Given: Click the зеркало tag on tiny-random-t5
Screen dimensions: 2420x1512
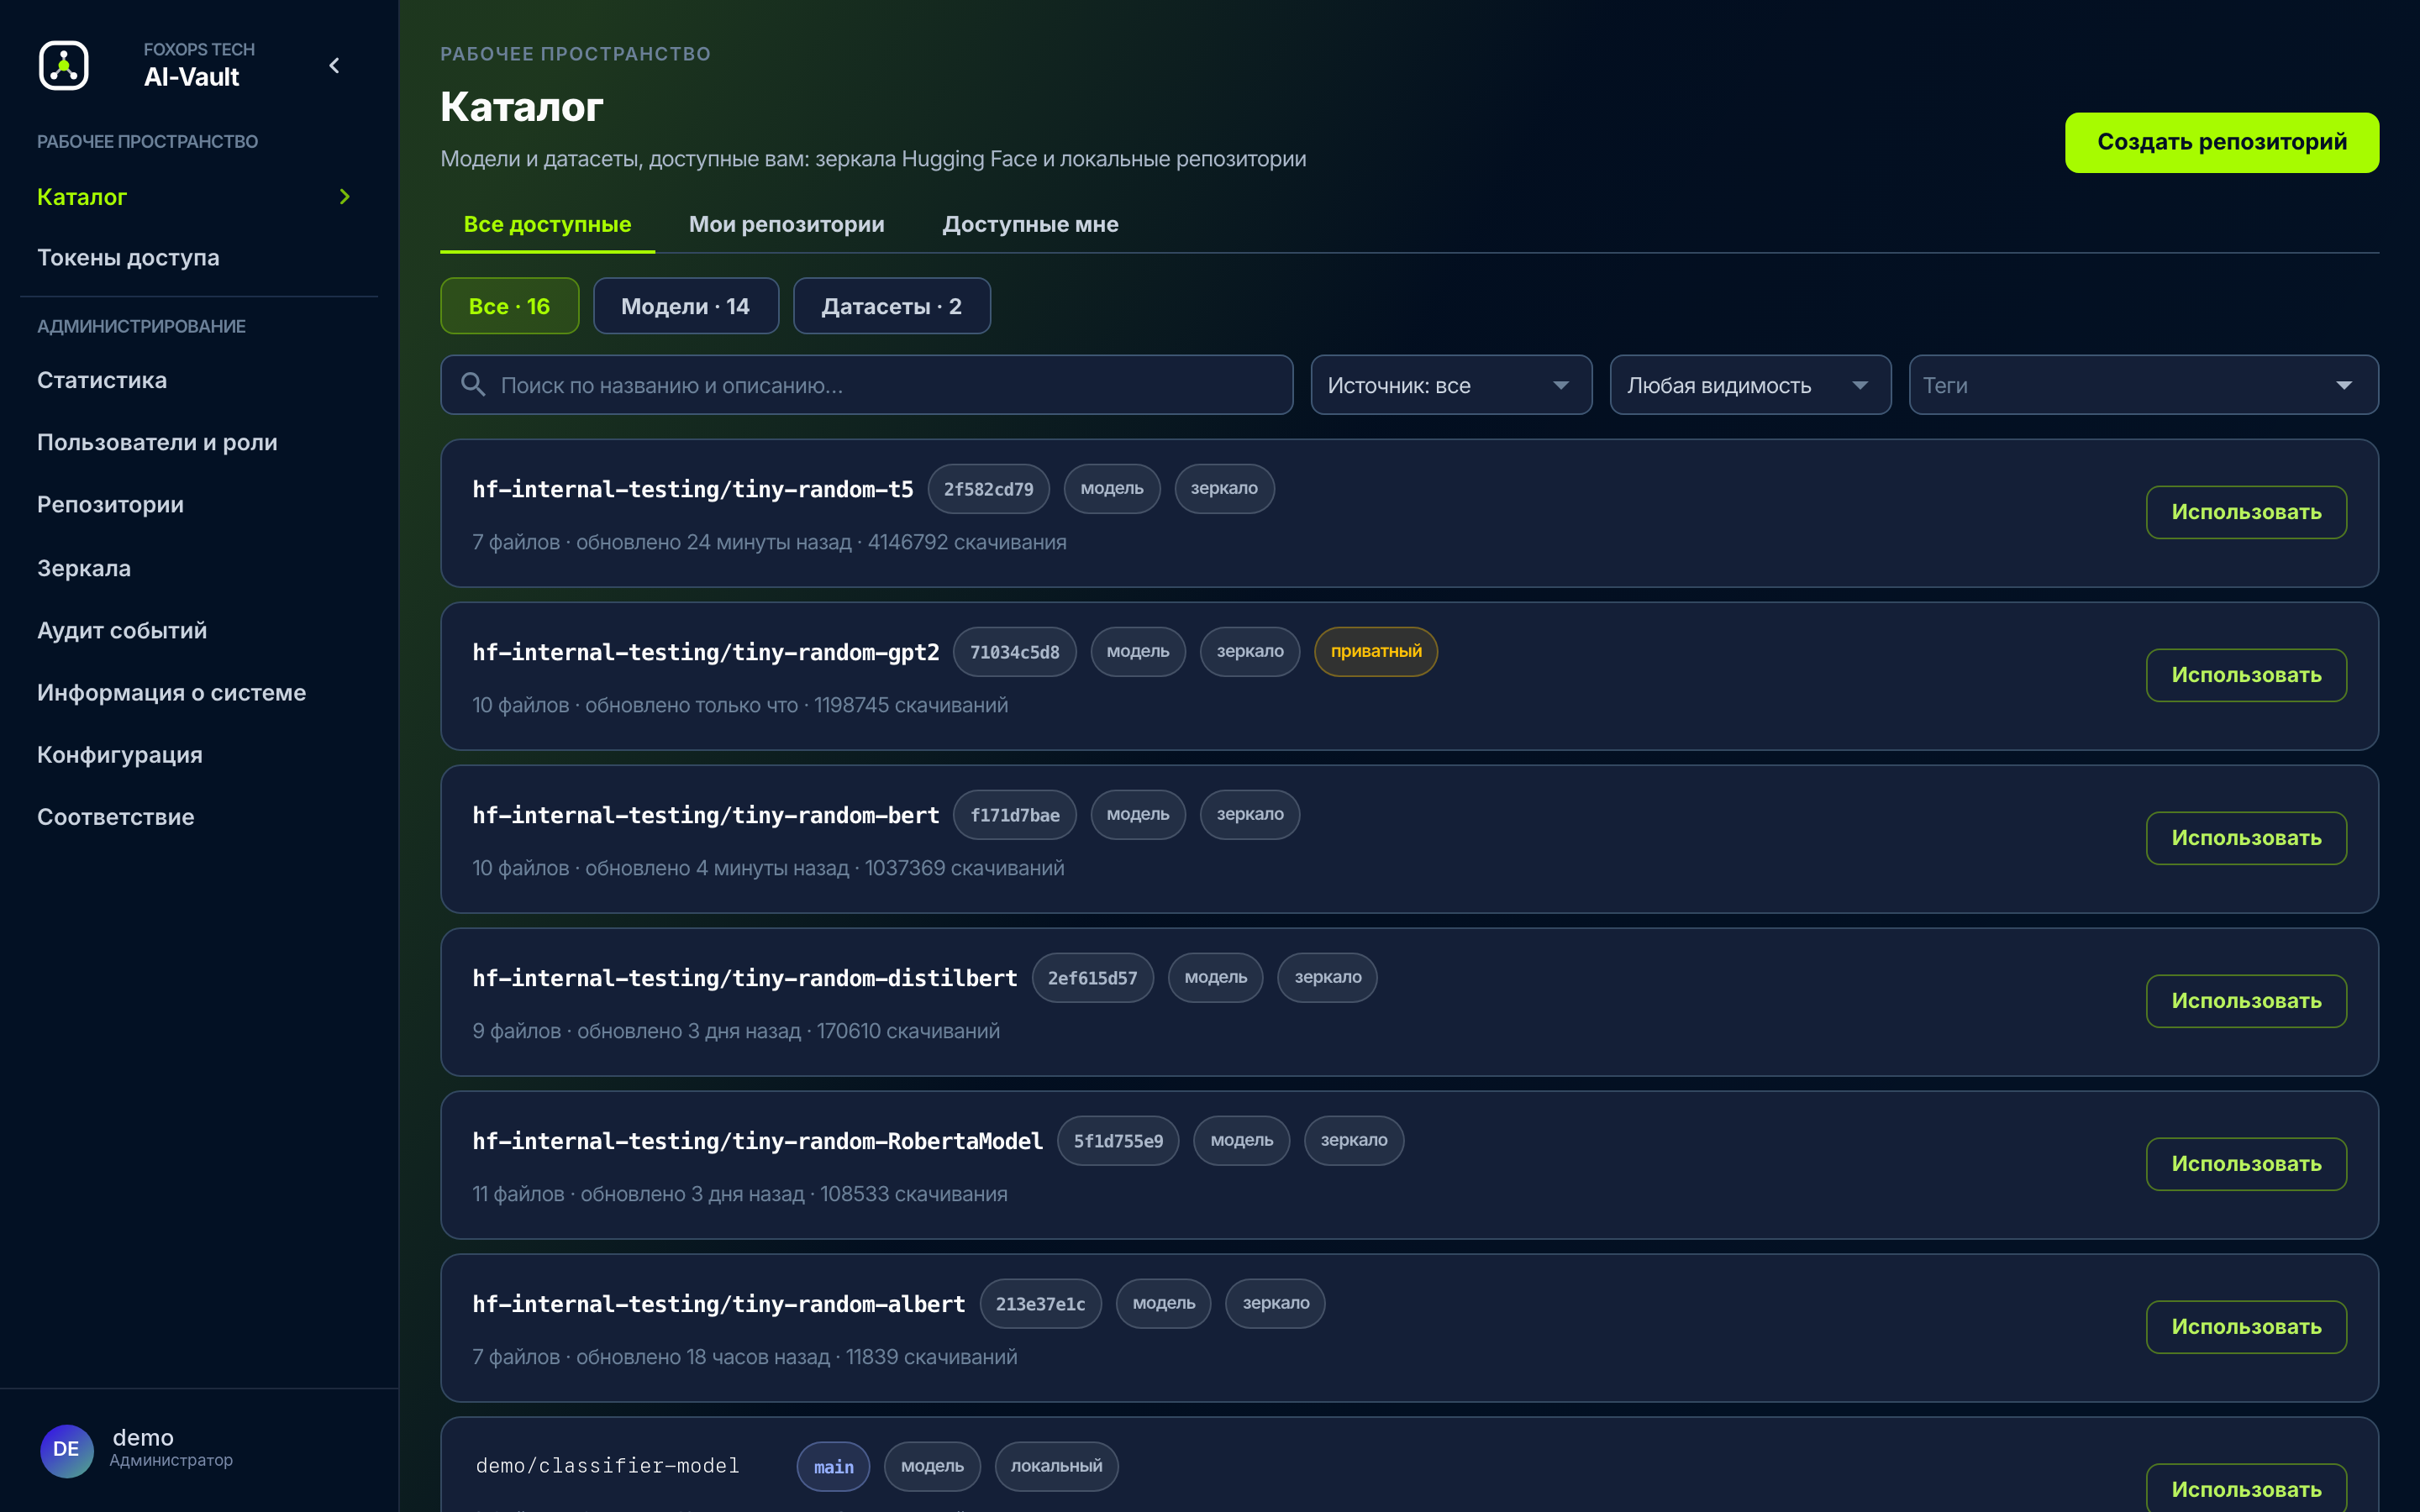Looking at the screenshot, I should (1224, 489).
